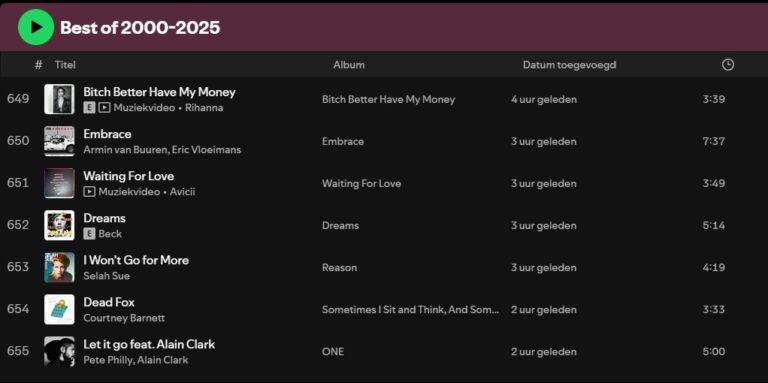Open the Reason album link
Screen dimensions: 768x383
(x=339, y=268)
